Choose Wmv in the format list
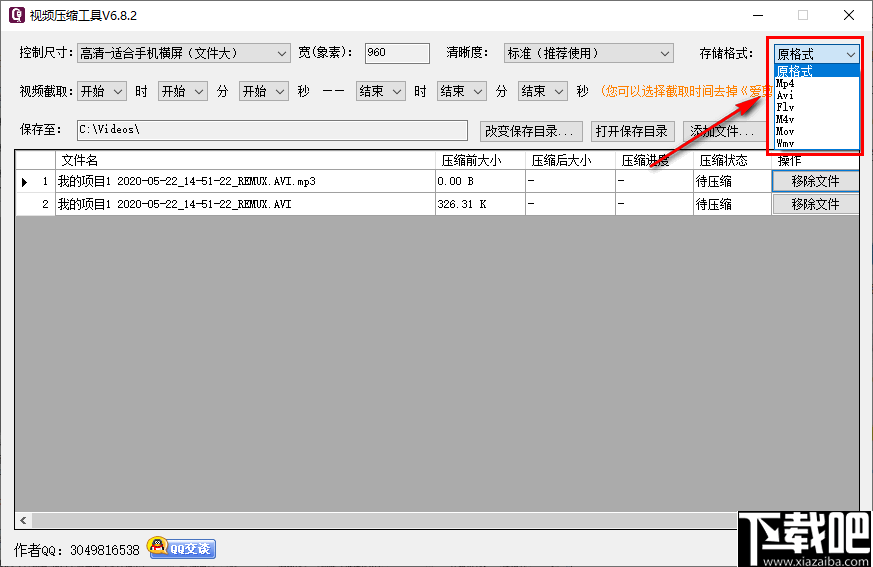 point(816,143)
